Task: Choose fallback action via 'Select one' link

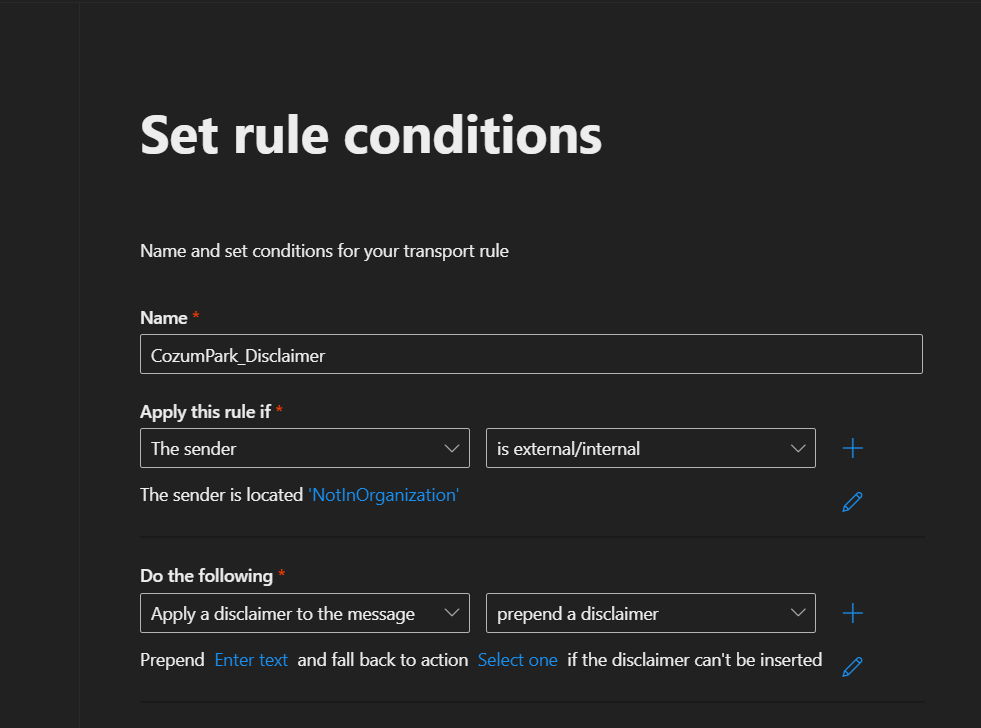Action: pyautogui.click(x=517, y=660)
